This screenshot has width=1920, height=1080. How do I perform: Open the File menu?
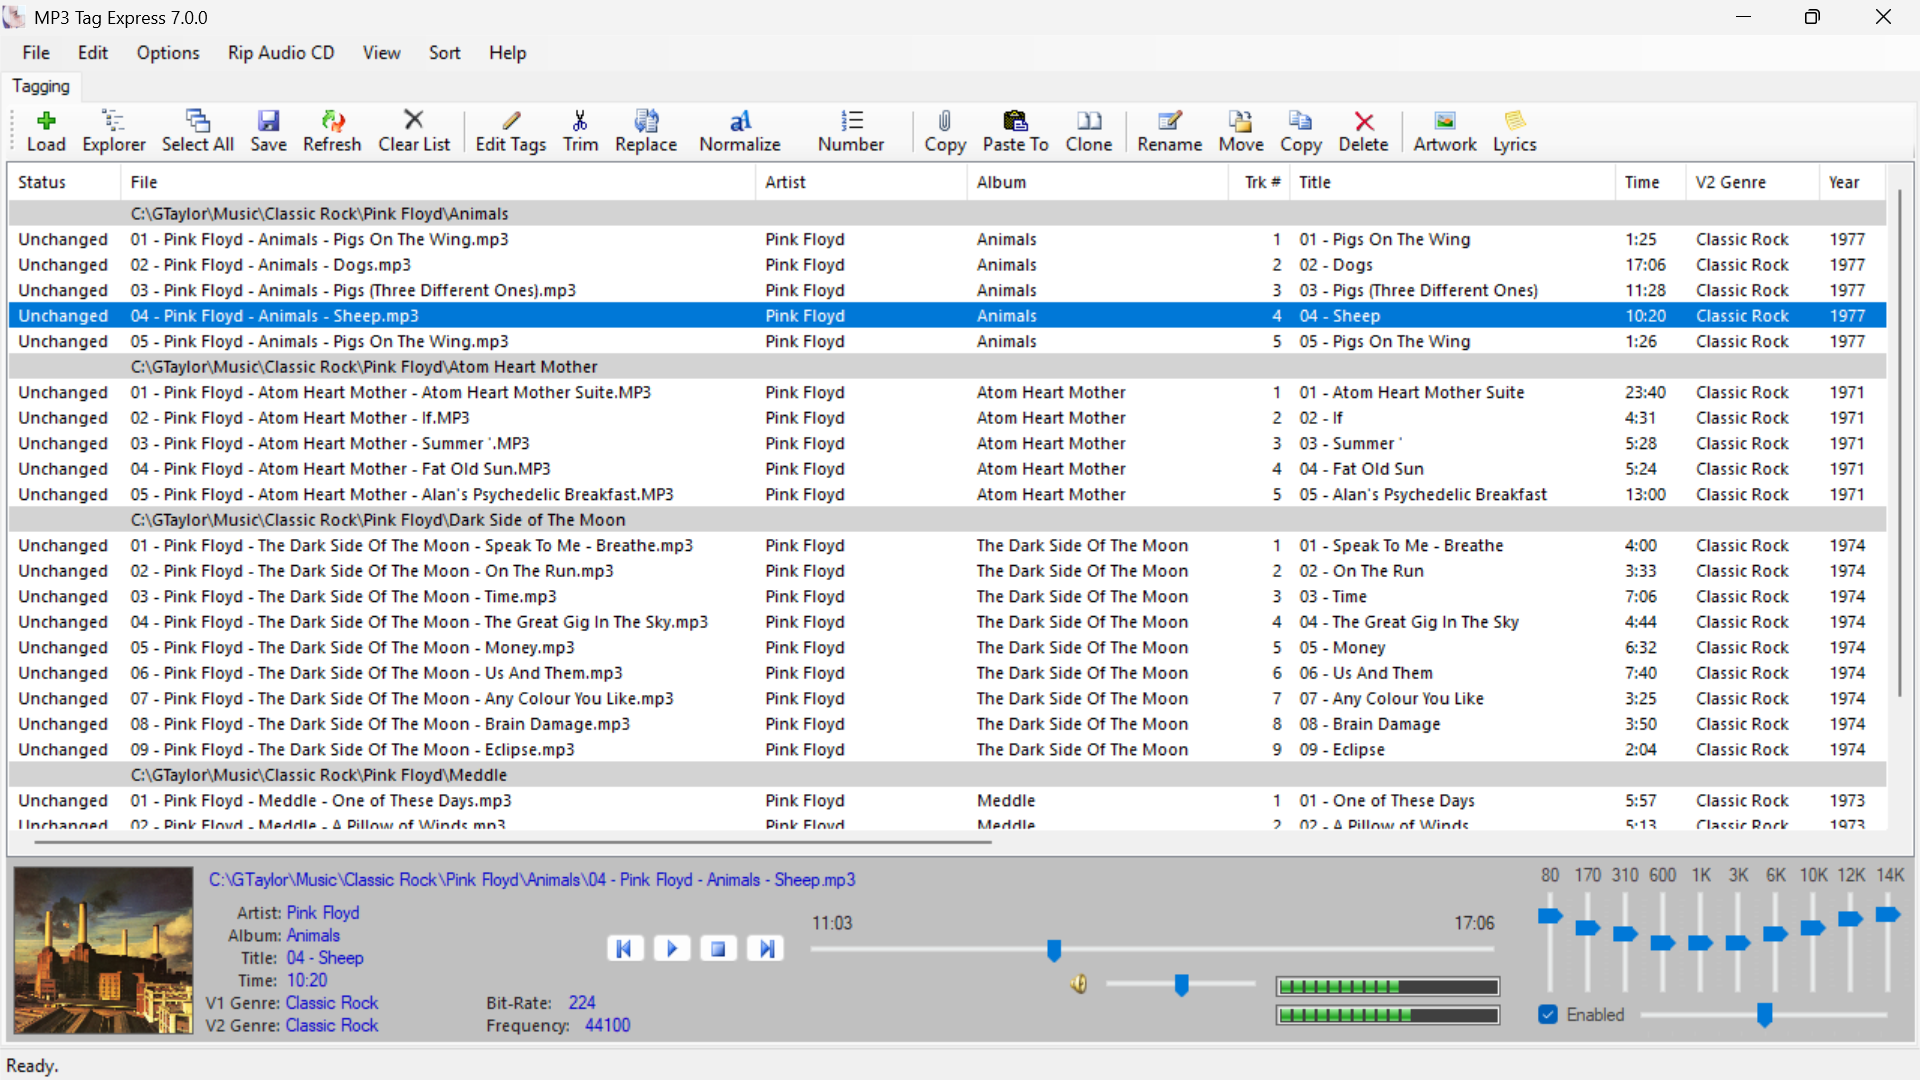[36, 53]
